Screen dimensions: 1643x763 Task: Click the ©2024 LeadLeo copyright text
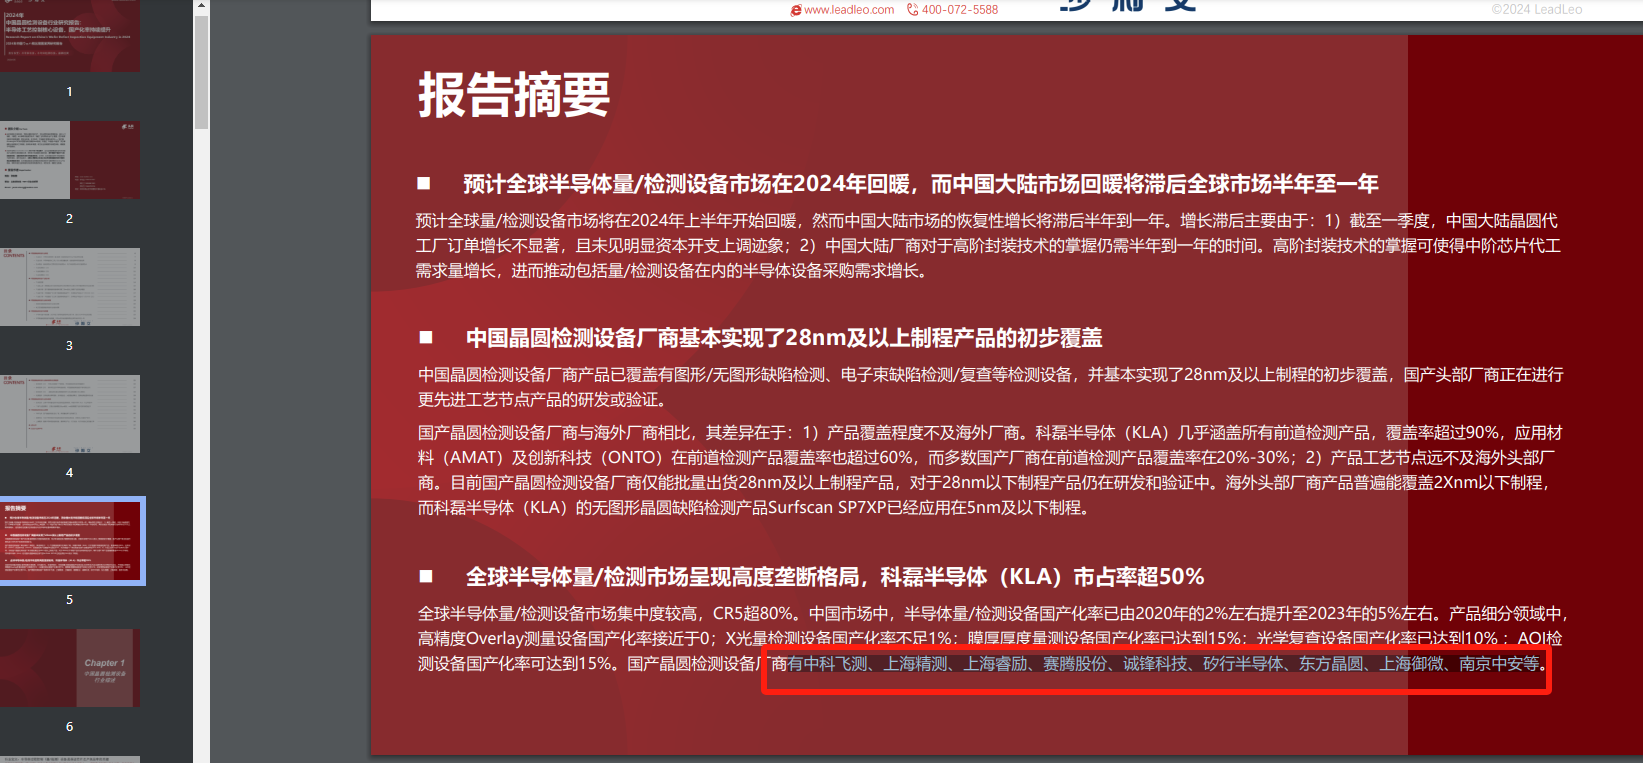click(x=1537, y=10)
